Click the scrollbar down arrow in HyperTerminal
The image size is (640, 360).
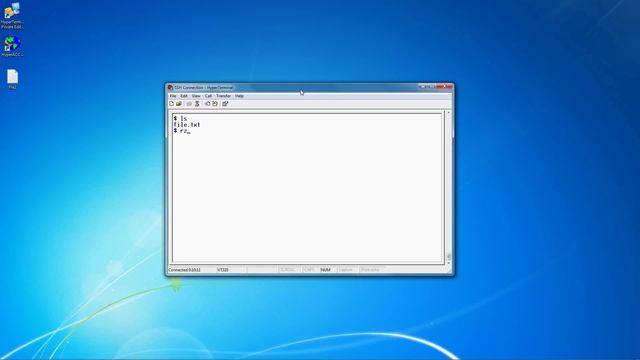coord(449,263)
